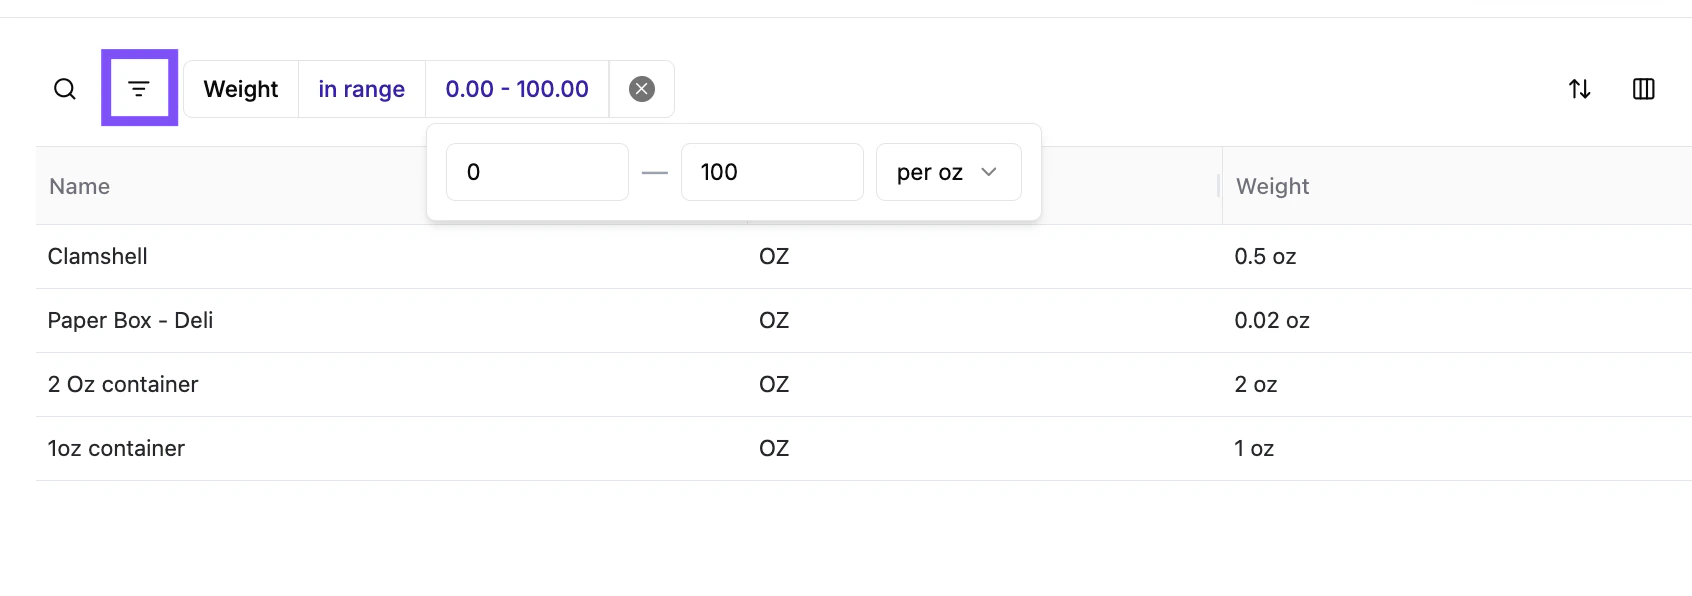Click the maximum value field showing 100
The height and width of the screenshot is (596, 1692).
[771, 172]
